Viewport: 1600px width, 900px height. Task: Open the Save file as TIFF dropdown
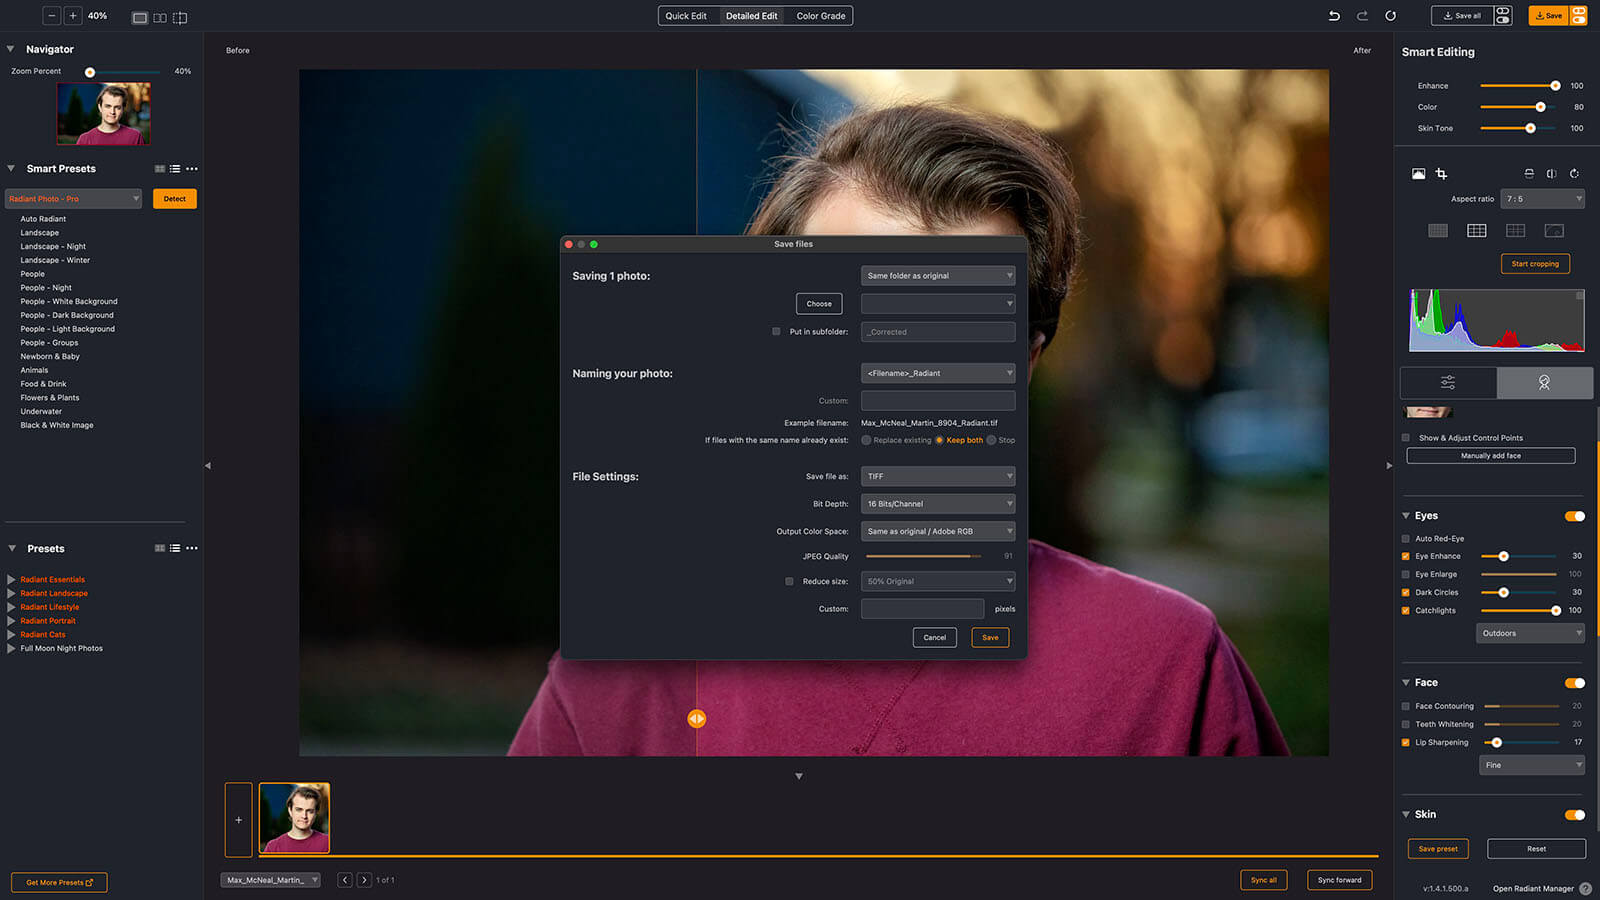pyautogui.click(x=937, y=477)
